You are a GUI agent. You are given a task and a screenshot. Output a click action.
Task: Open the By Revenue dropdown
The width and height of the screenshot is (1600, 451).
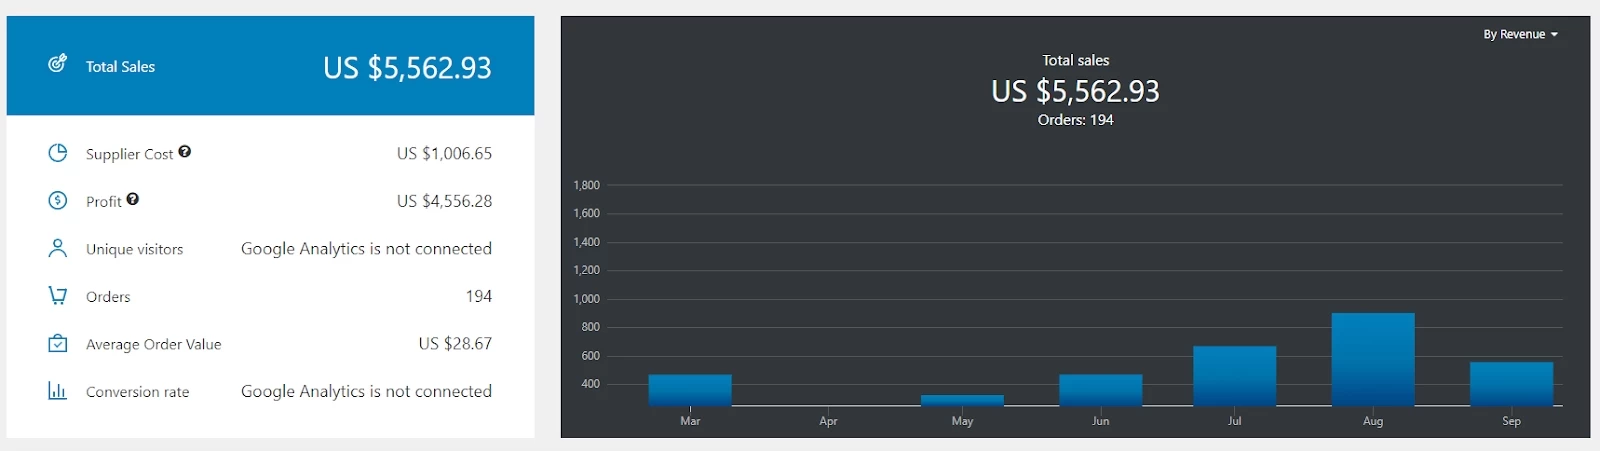click(x=1520, y=34)
